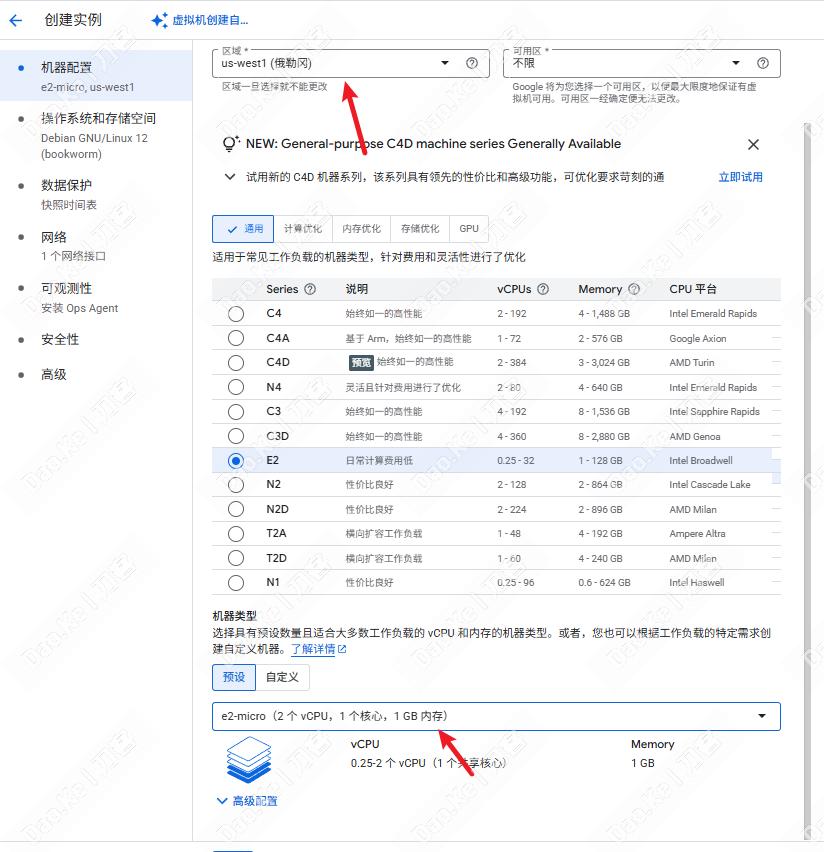The height and width of the screenshot is (852, 824).
Task: Select the T2D series radio button
Action: (x=236, y=558)
